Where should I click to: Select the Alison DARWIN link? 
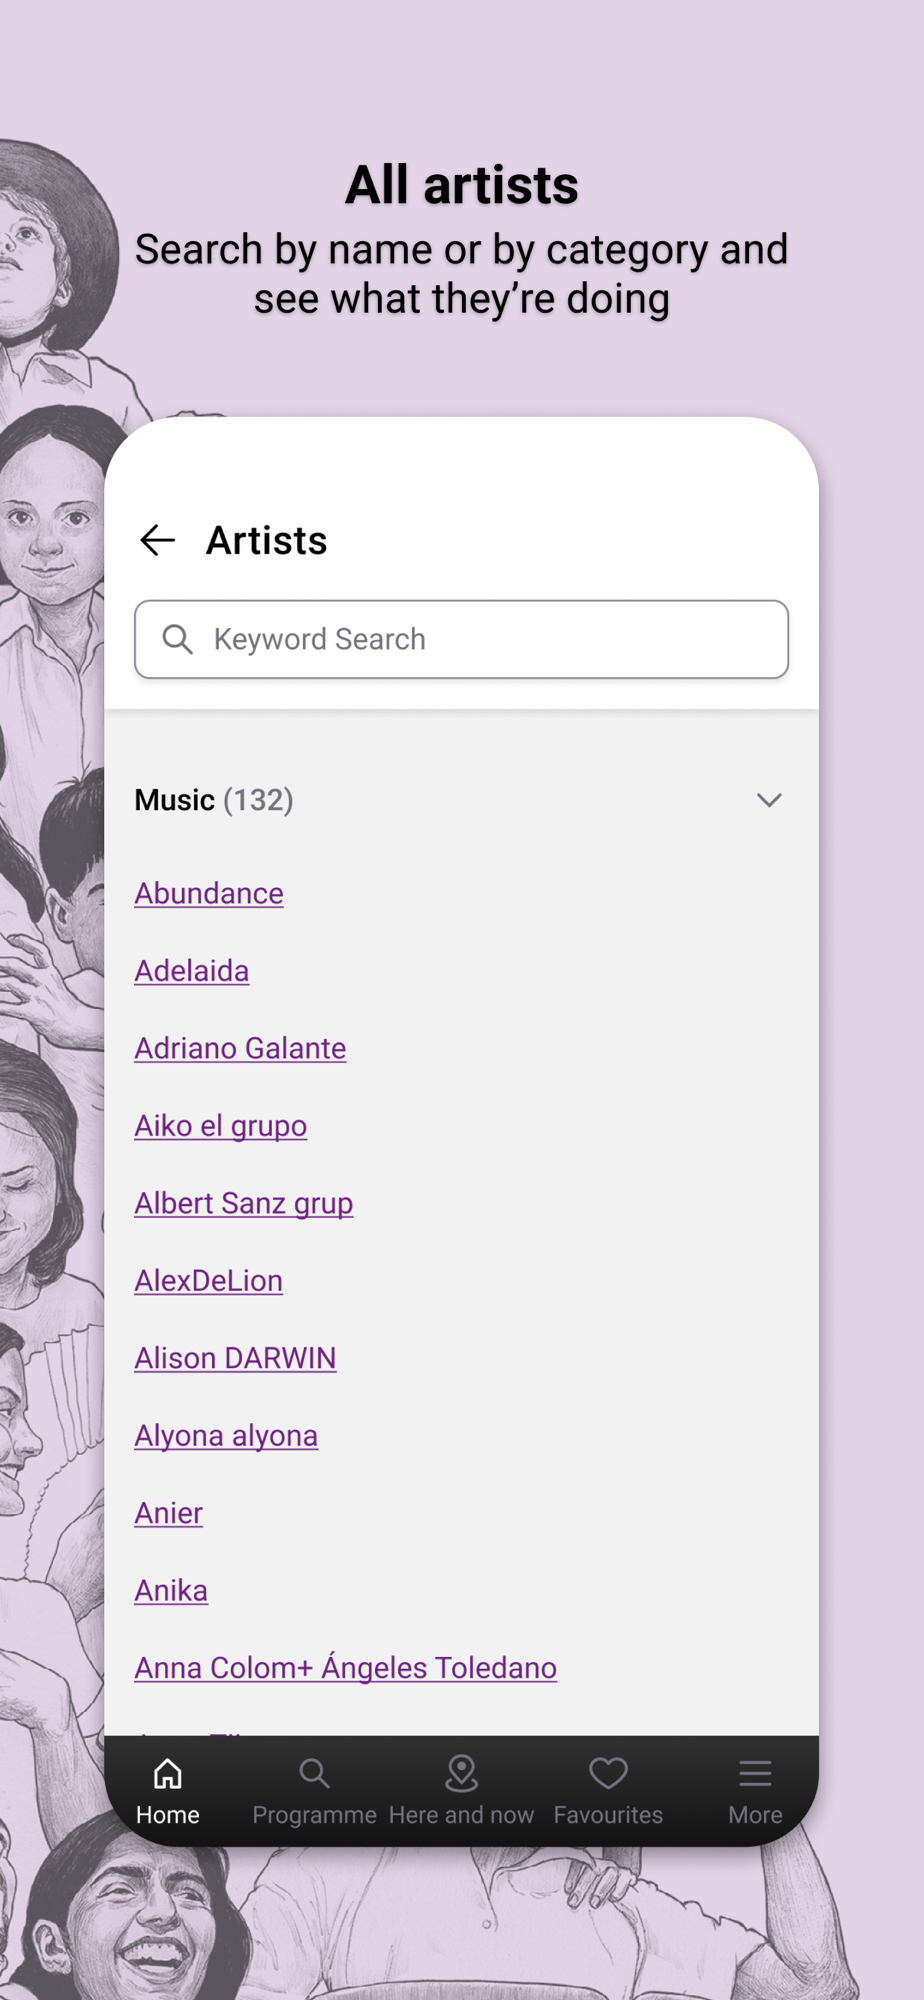pyautogui.click(x=235, y=1358)
